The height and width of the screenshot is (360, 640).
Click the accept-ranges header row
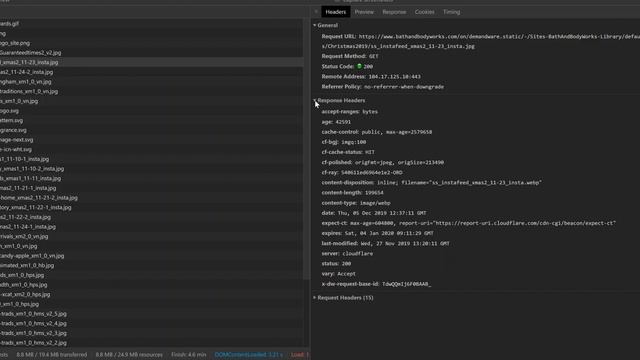point(349,112)
